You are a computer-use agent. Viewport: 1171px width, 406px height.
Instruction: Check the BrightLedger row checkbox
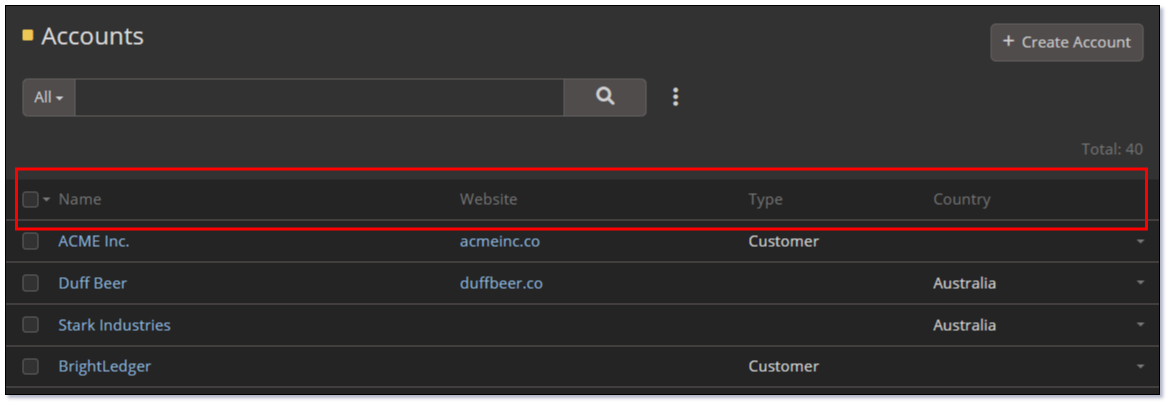[30, 366]
